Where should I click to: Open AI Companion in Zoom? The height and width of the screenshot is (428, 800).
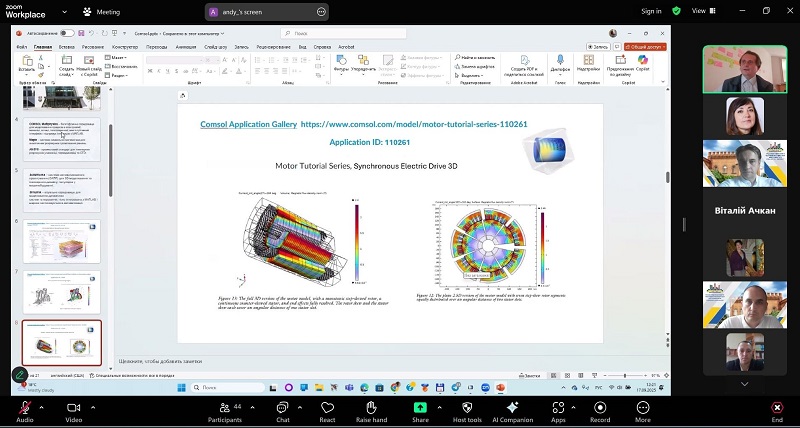pyautogui.click(x=512, y=411)
